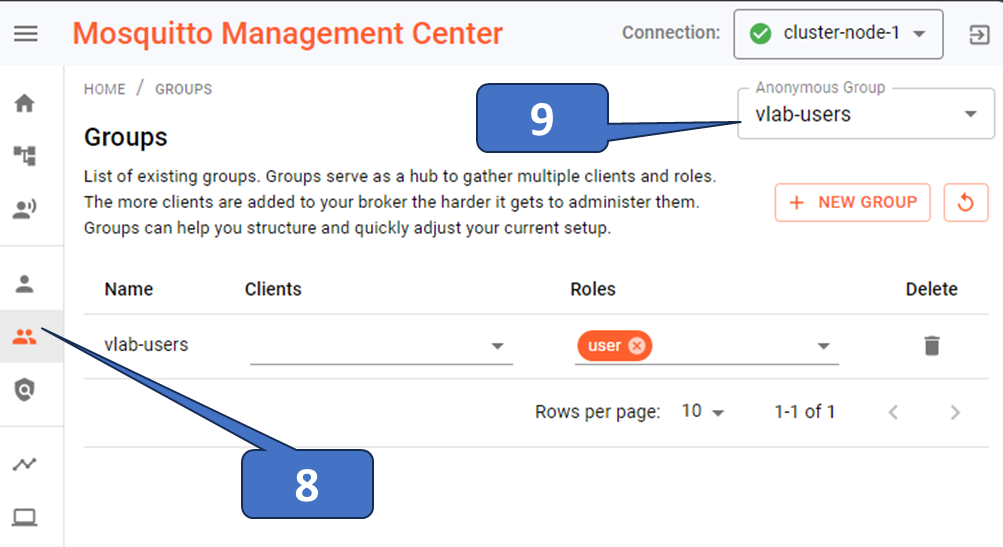Click the GROUPS breadcrumb link
Screen dimensions: 1003x547
click(184, 89)
